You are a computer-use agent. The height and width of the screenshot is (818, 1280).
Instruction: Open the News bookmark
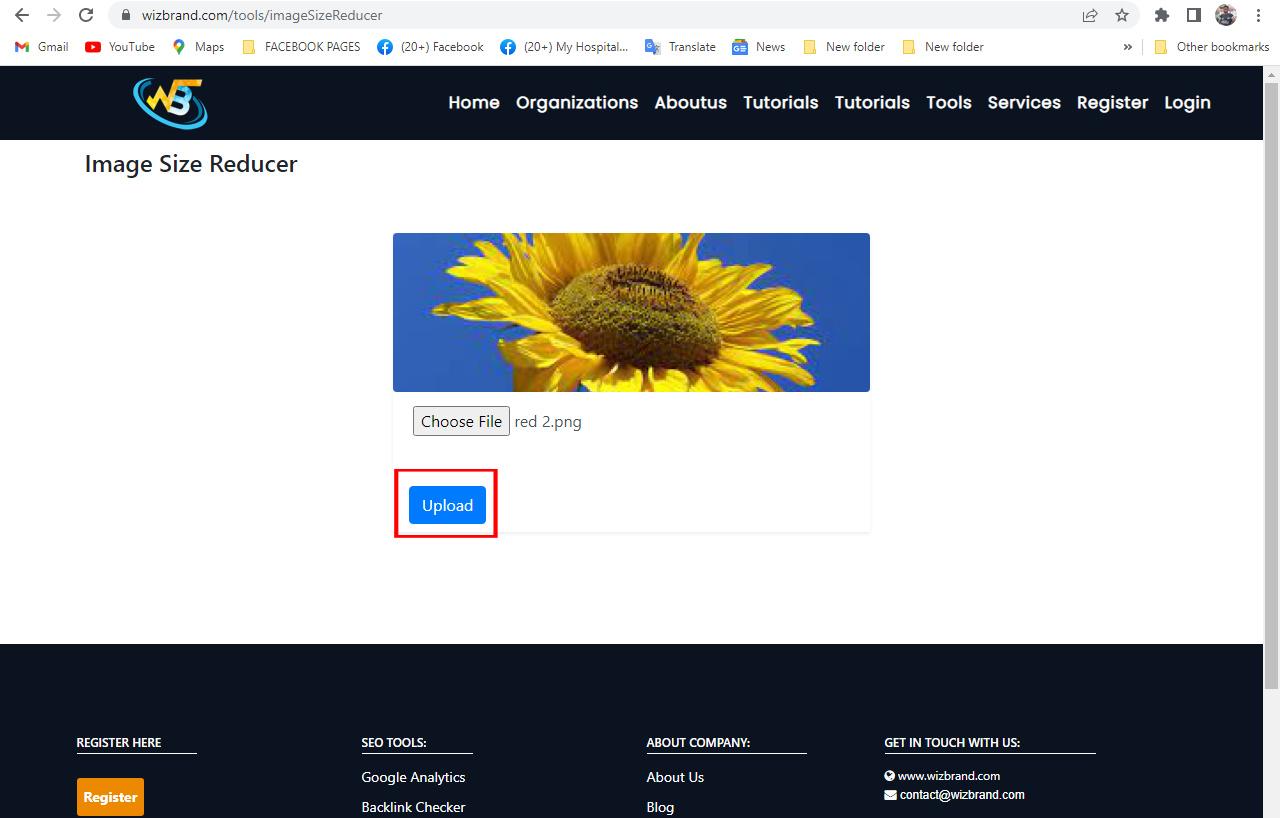[x=758, y=46]
